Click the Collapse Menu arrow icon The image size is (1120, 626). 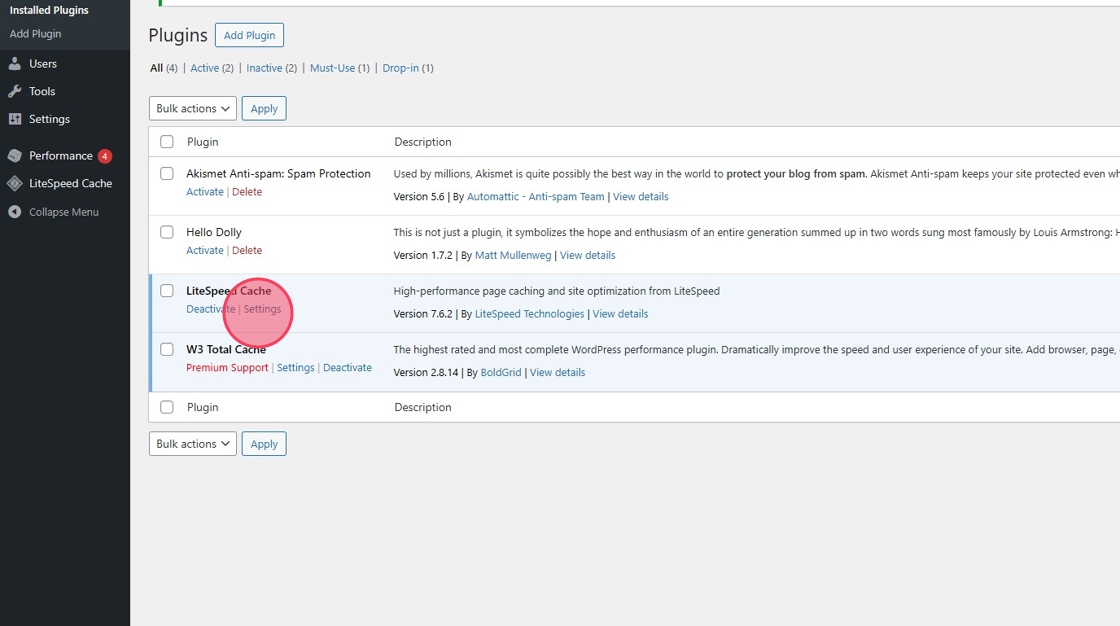tap(15, 212)
